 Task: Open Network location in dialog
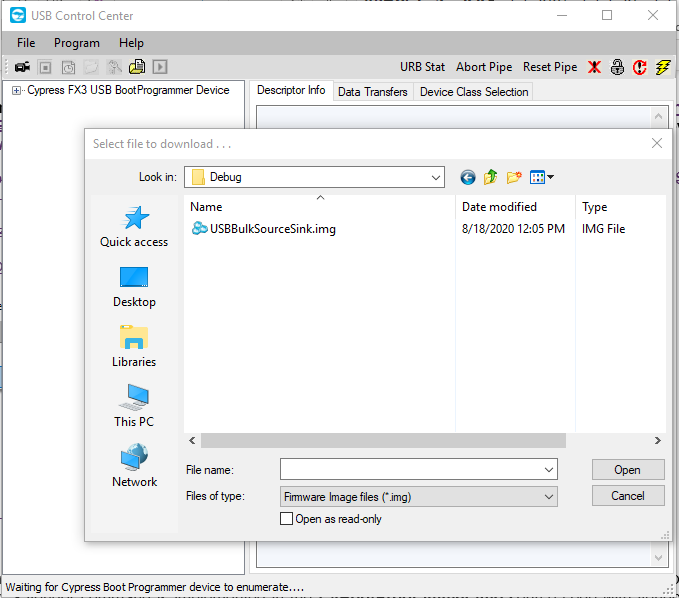[x=134, y=466]
